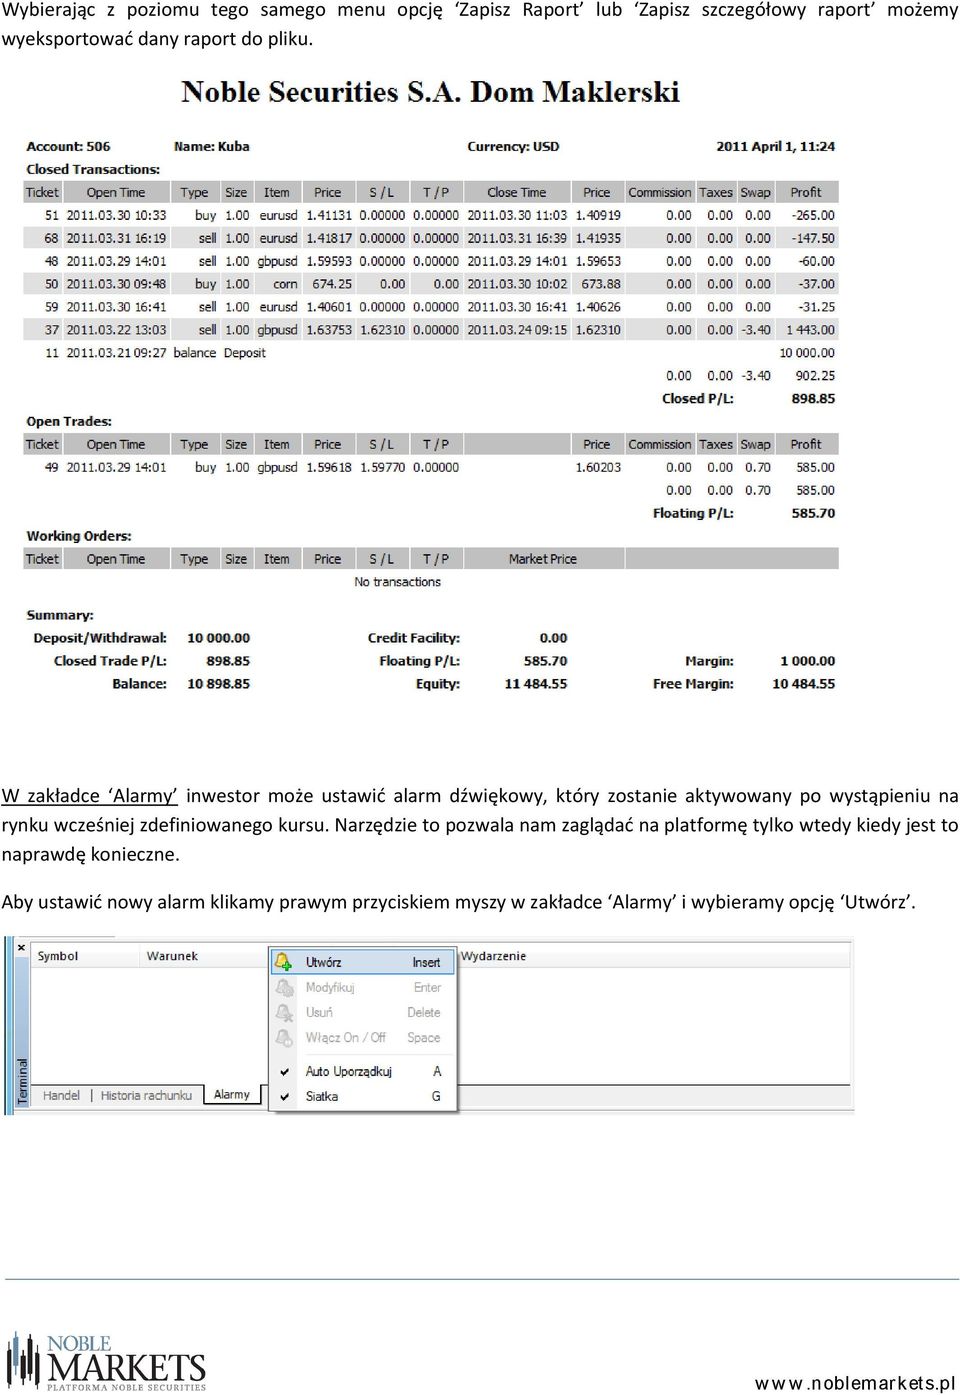Click the 'Floating P/L:' label under Open Trades
This screenshot has height=1395, width=960.
click(x=693, y=513)
